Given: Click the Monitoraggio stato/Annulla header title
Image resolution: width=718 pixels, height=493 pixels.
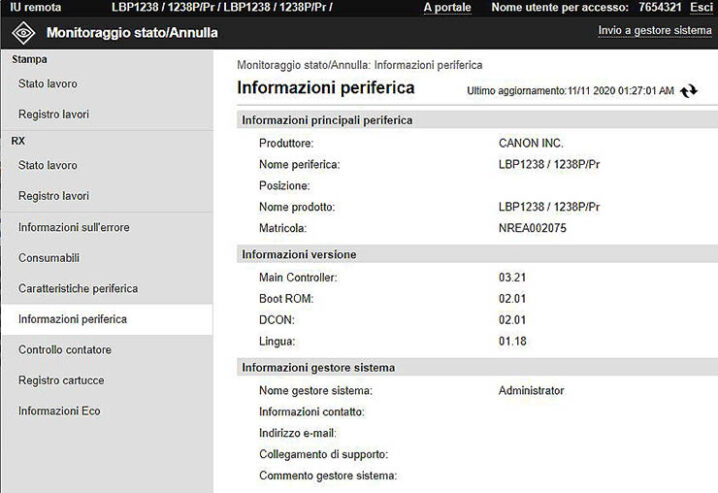Looking at the screenshot, I should point(132,33).
